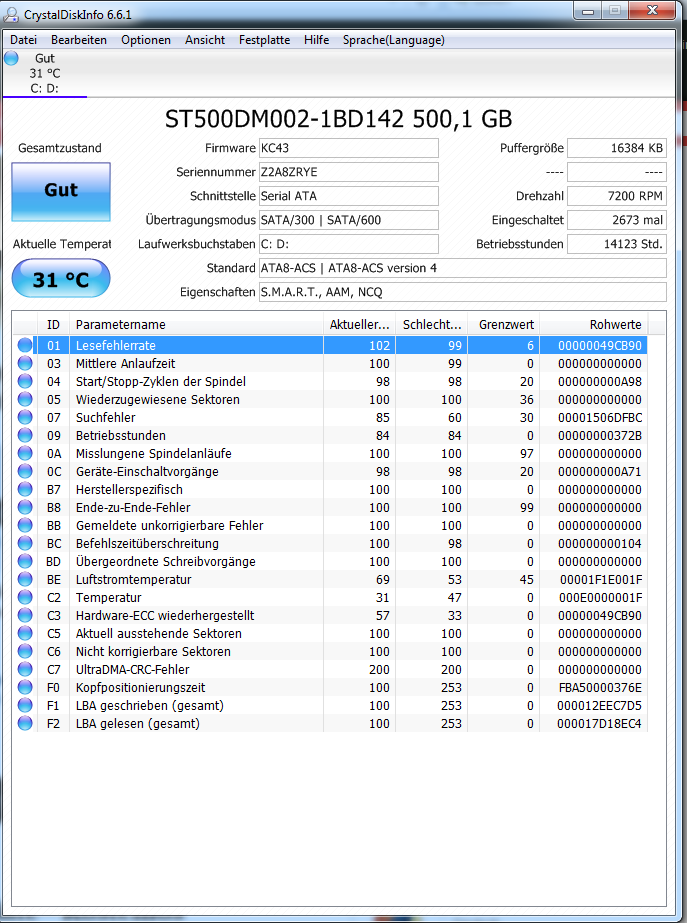The width and height of the screenshot is (687, 923).
Task: Select the Lesefehlerrate parameter name
Action: click(115, 346)
